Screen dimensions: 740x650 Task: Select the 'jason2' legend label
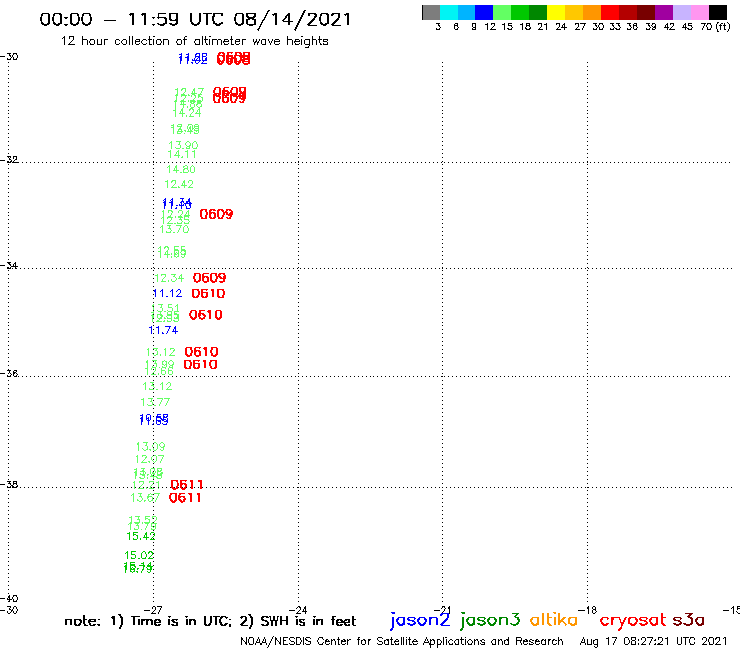pyautogui.click(x=420, y=620)
